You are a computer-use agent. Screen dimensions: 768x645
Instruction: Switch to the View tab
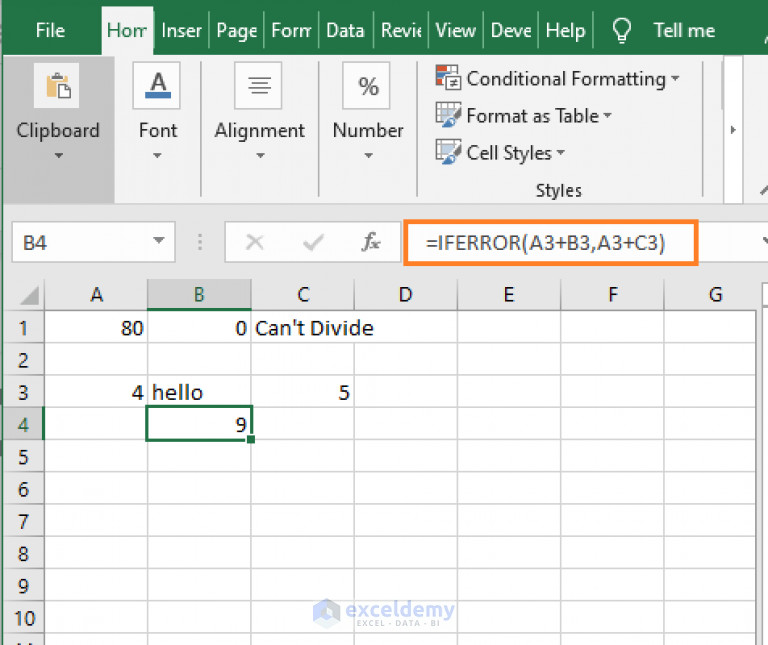click(455, 30)
